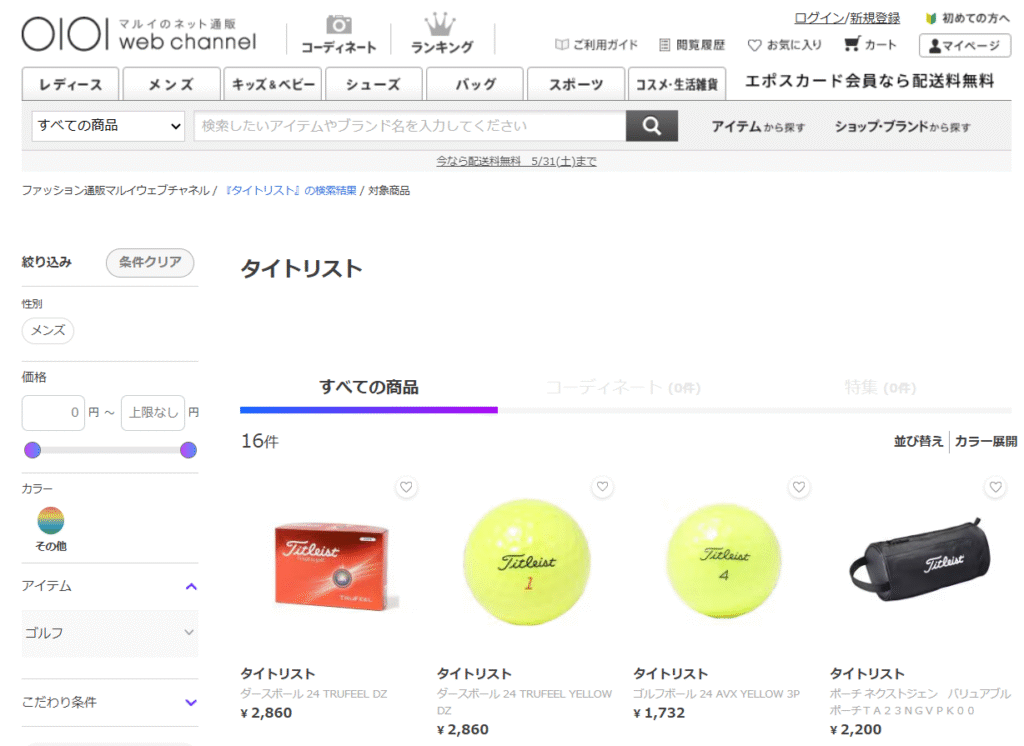Click the 条件クリア button
Viewport: 1024px width, 746px height.
(x=150, y=263)
